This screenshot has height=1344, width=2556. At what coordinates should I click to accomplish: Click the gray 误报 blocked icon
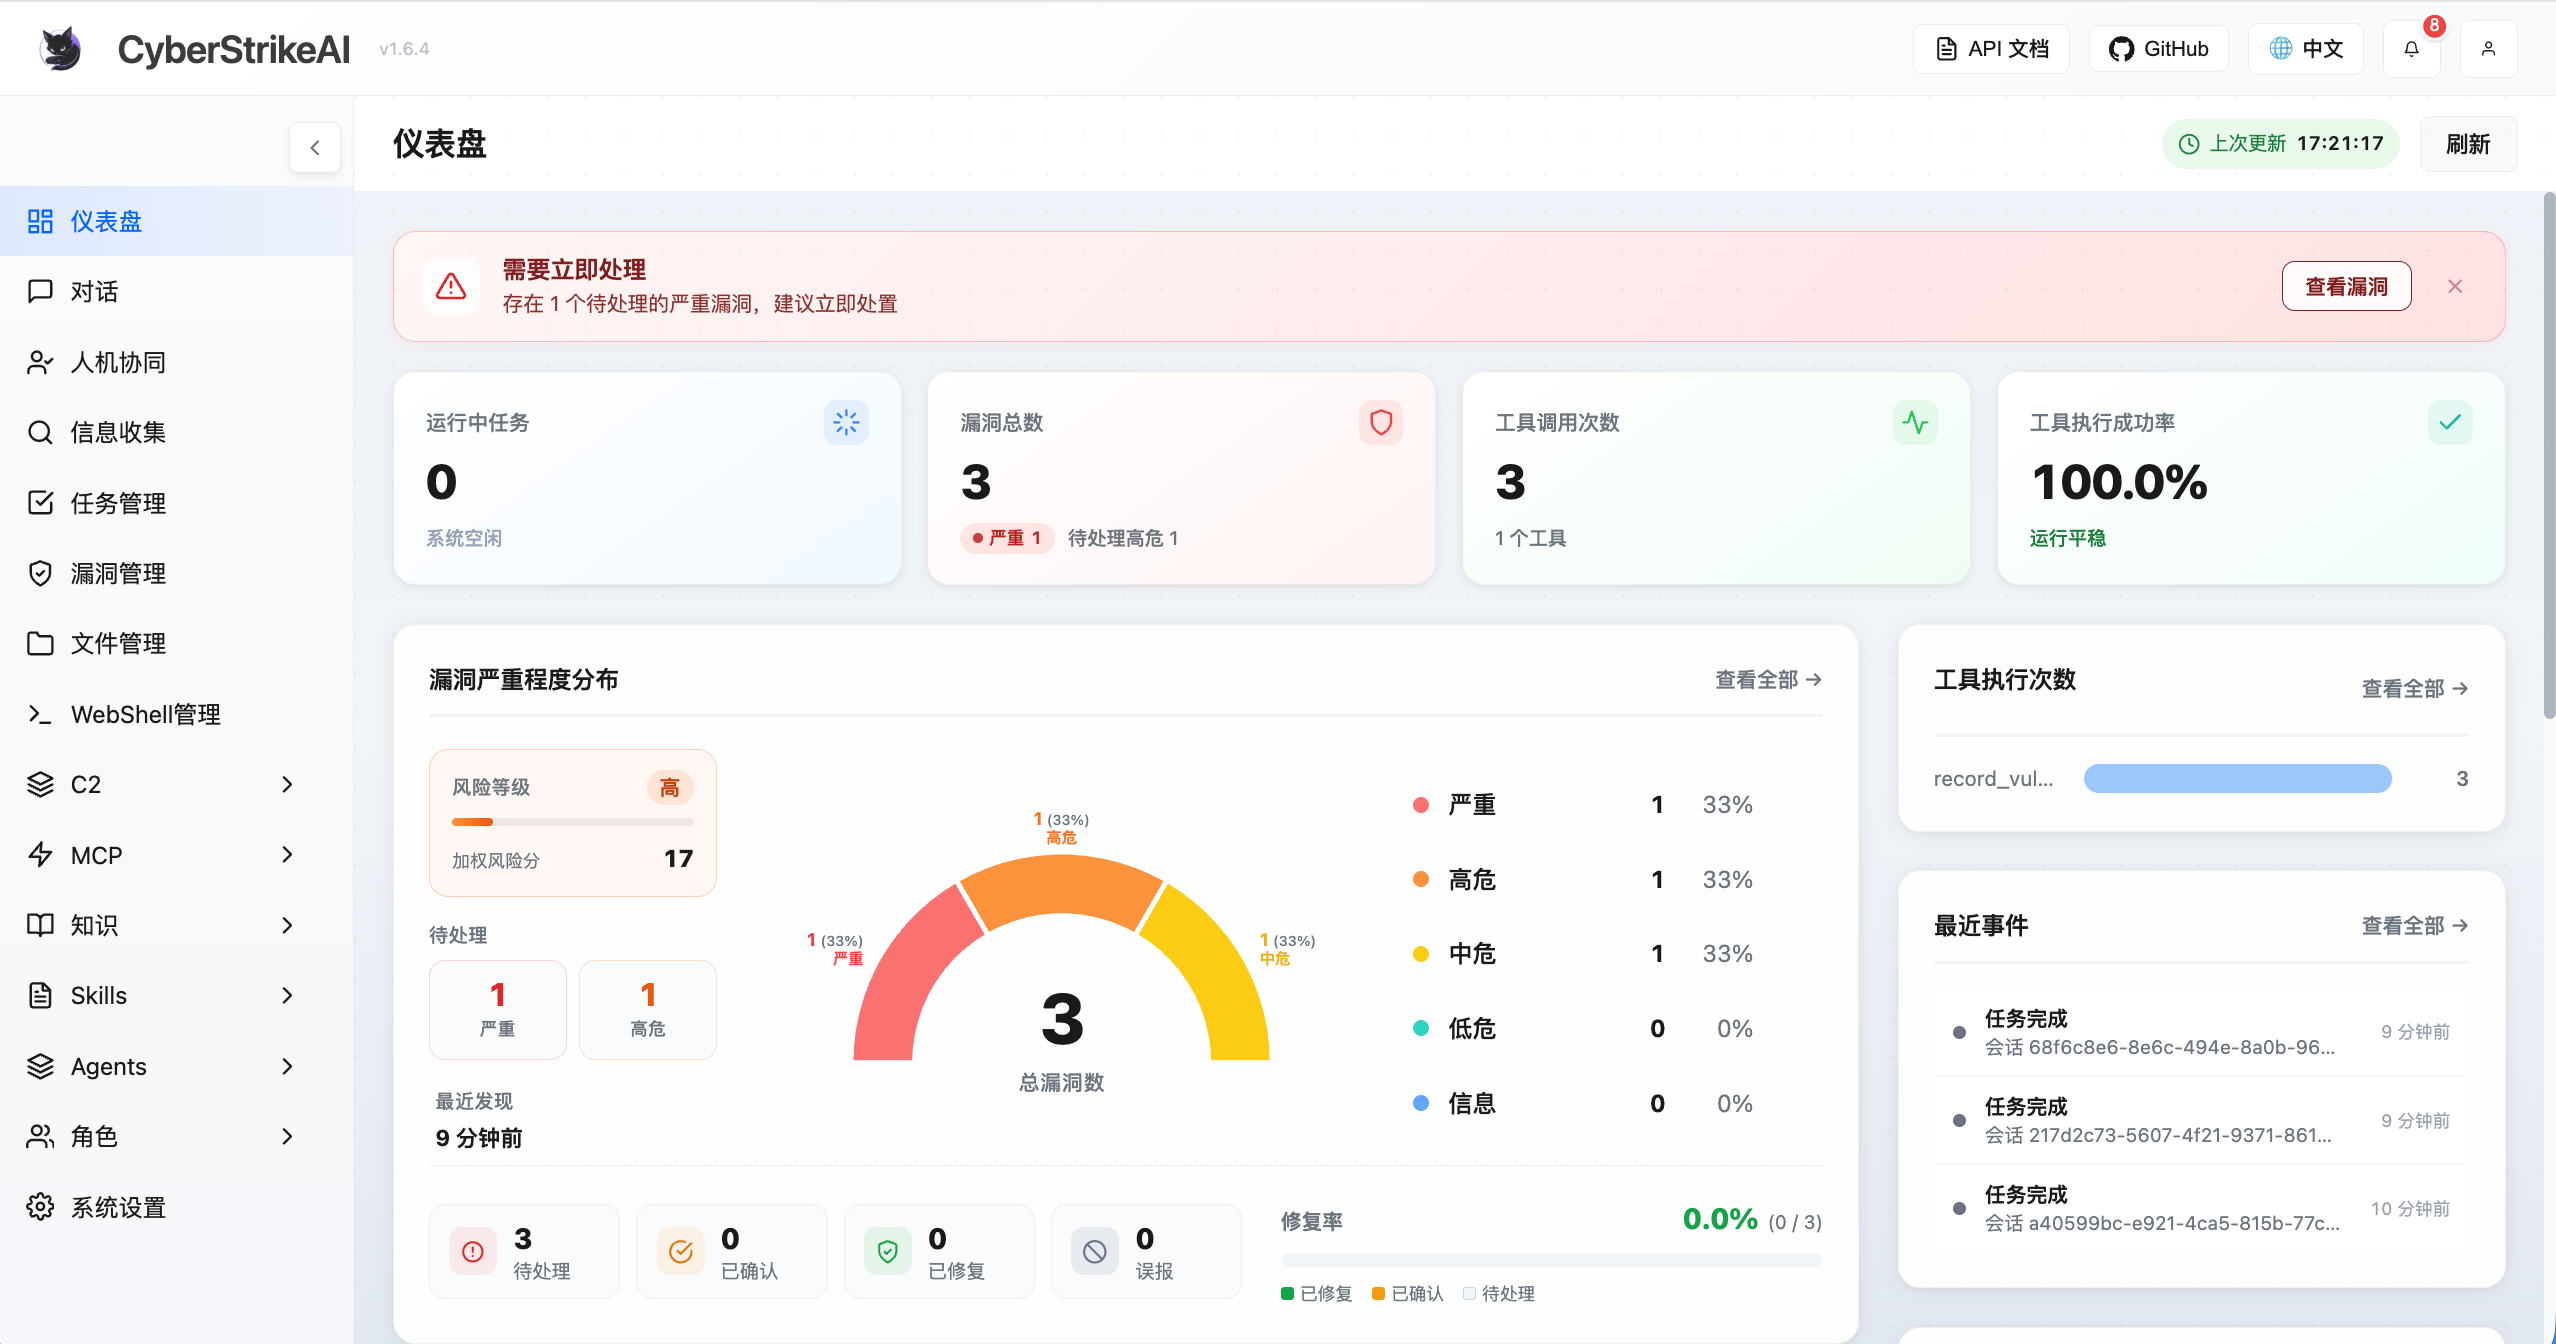pos(1095,1251)
